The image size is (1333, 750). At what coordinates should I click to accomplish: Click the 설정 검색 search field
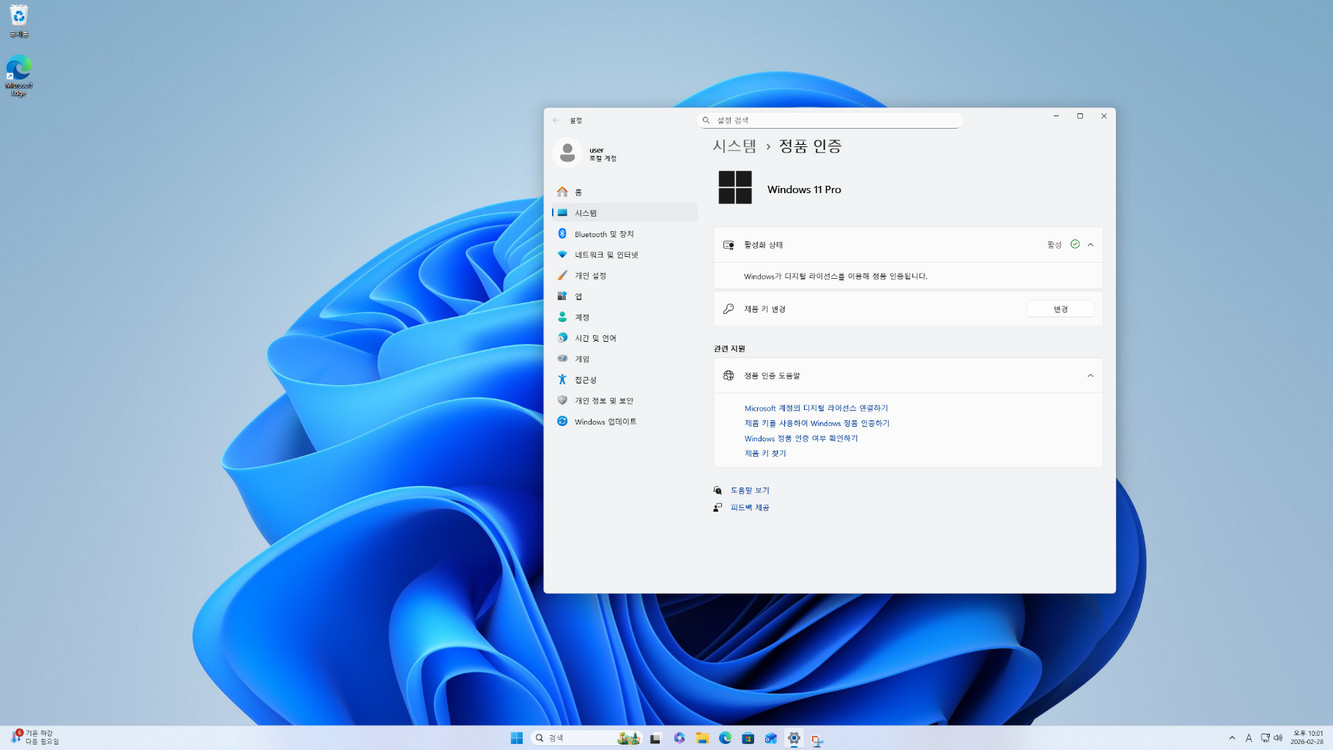click(830, 120)
